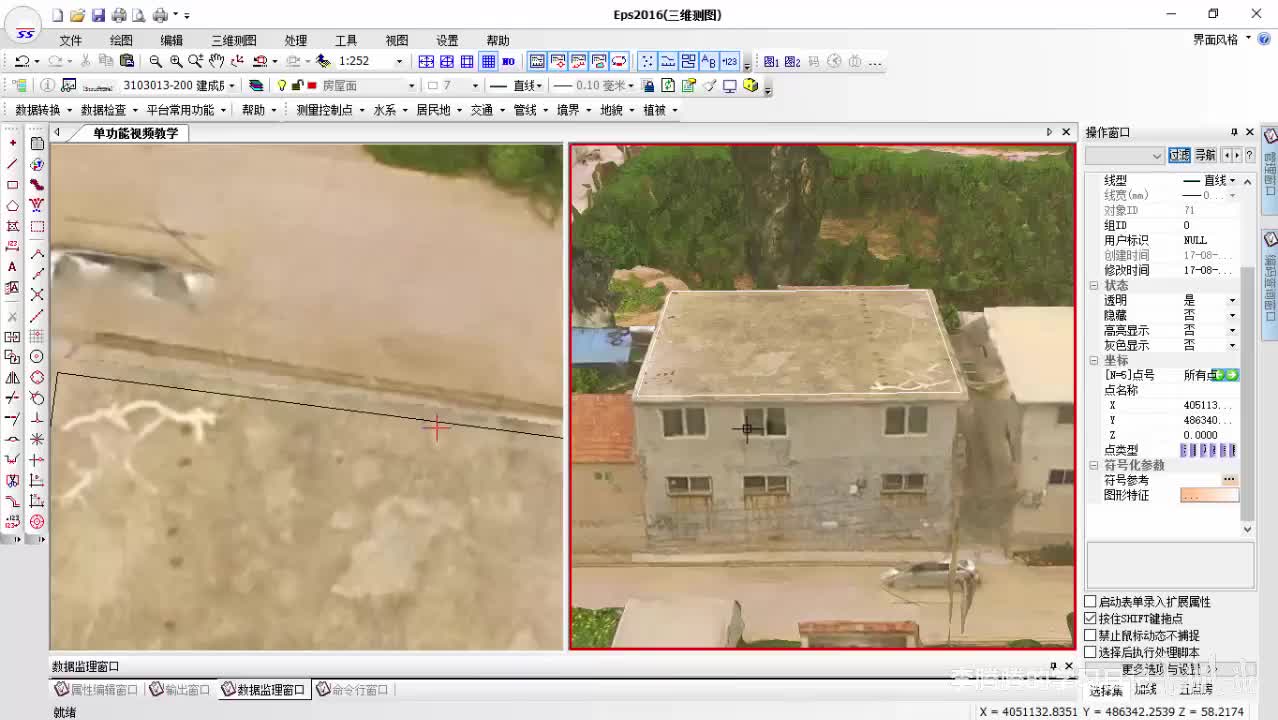Click the Undo icon in toolbar

point(21,61)
